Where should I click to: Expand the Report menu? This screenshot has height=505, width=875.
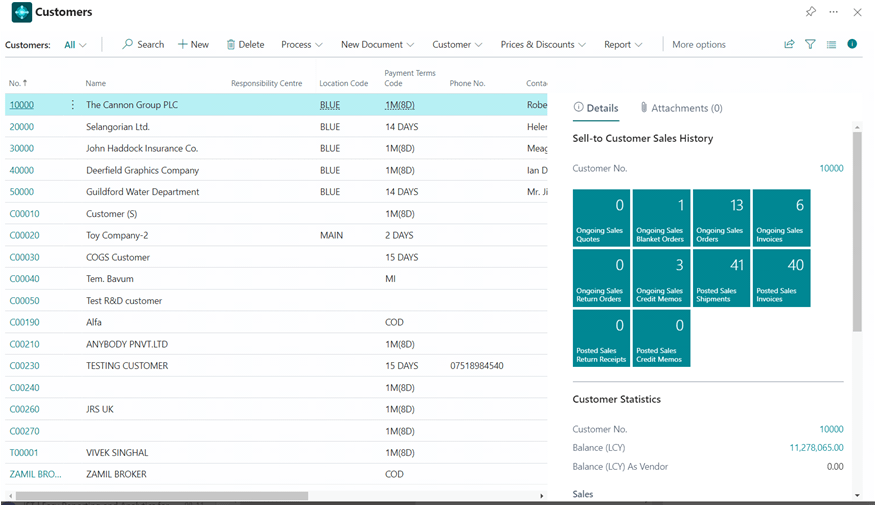(623, 45)
